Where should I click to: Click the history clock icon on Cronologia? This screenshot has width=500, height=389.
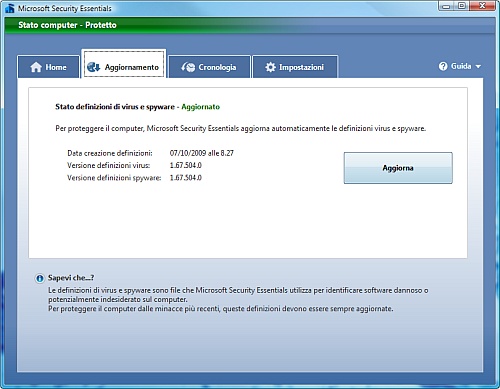coord(188,67)
